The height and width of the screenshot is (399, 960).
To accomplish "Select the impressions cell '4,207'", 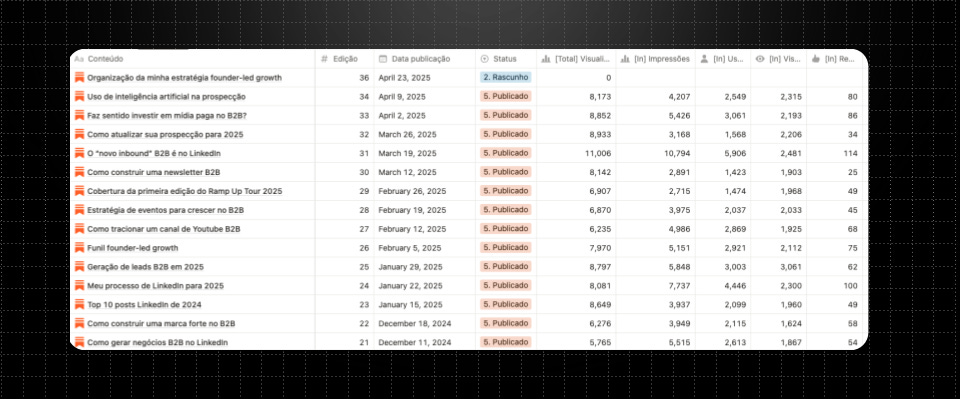I will pos(655,97).
